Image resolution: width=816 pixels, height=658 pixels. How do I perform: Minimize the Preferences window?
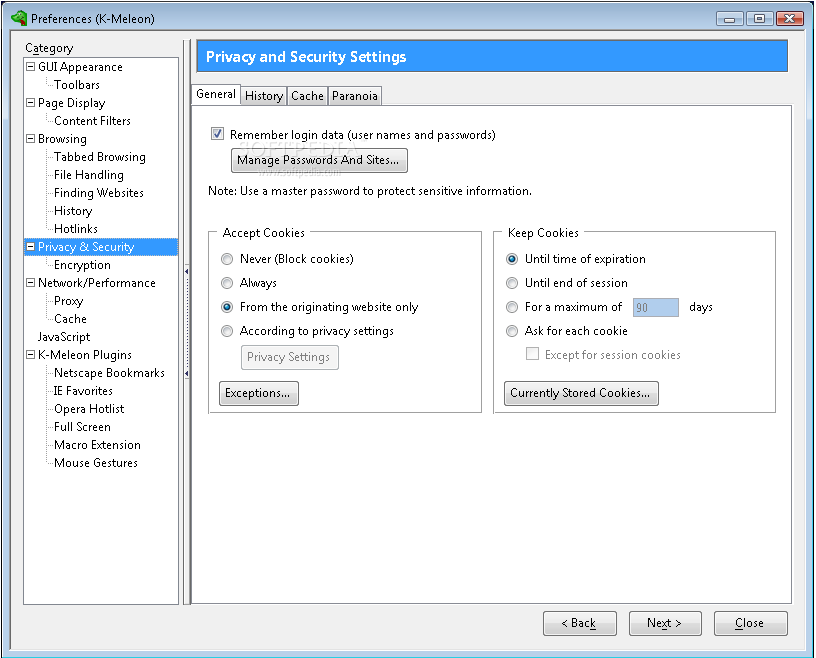click(730, 19)
